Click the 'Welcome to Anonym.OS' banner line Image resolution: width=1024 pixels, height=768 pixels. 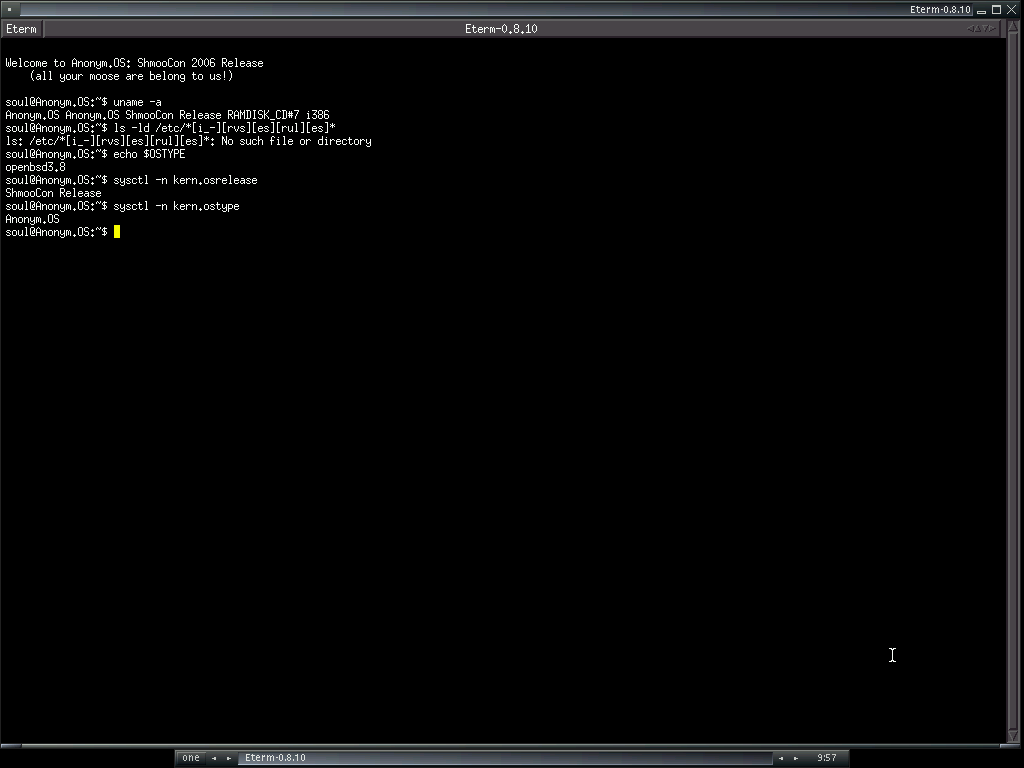point(135,63)
